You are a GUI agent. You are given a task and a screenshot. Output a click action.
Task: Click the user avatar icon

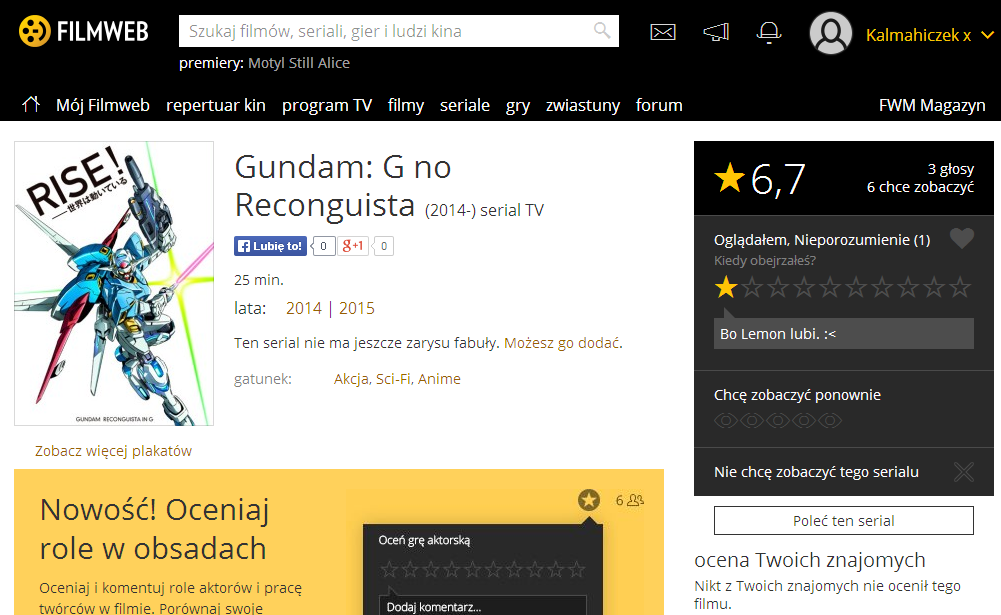click(831, 33)
